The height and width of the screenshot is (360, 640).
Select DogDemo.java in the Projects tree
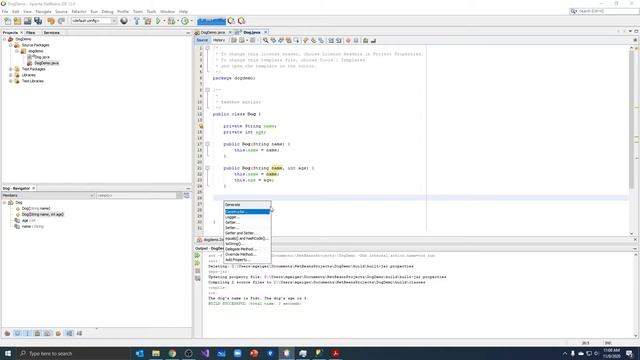pyautogui.click(x=47, y=63)
